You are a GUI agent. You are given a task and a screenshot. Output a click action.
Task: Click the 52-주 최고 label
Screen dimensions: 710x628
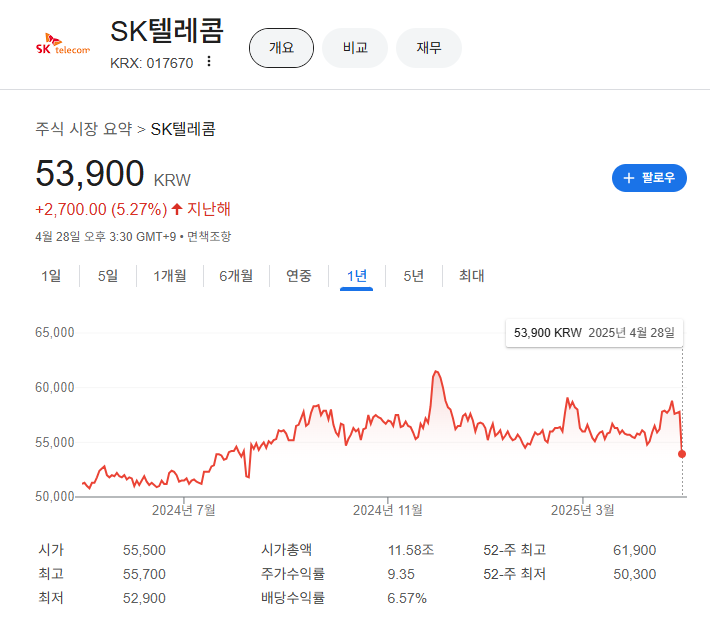(514, 550)
